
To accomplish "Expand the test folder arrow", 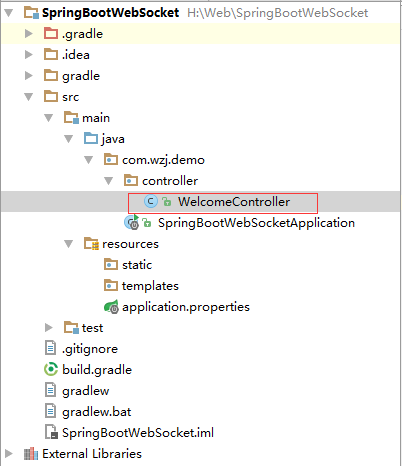I will 49,328.
